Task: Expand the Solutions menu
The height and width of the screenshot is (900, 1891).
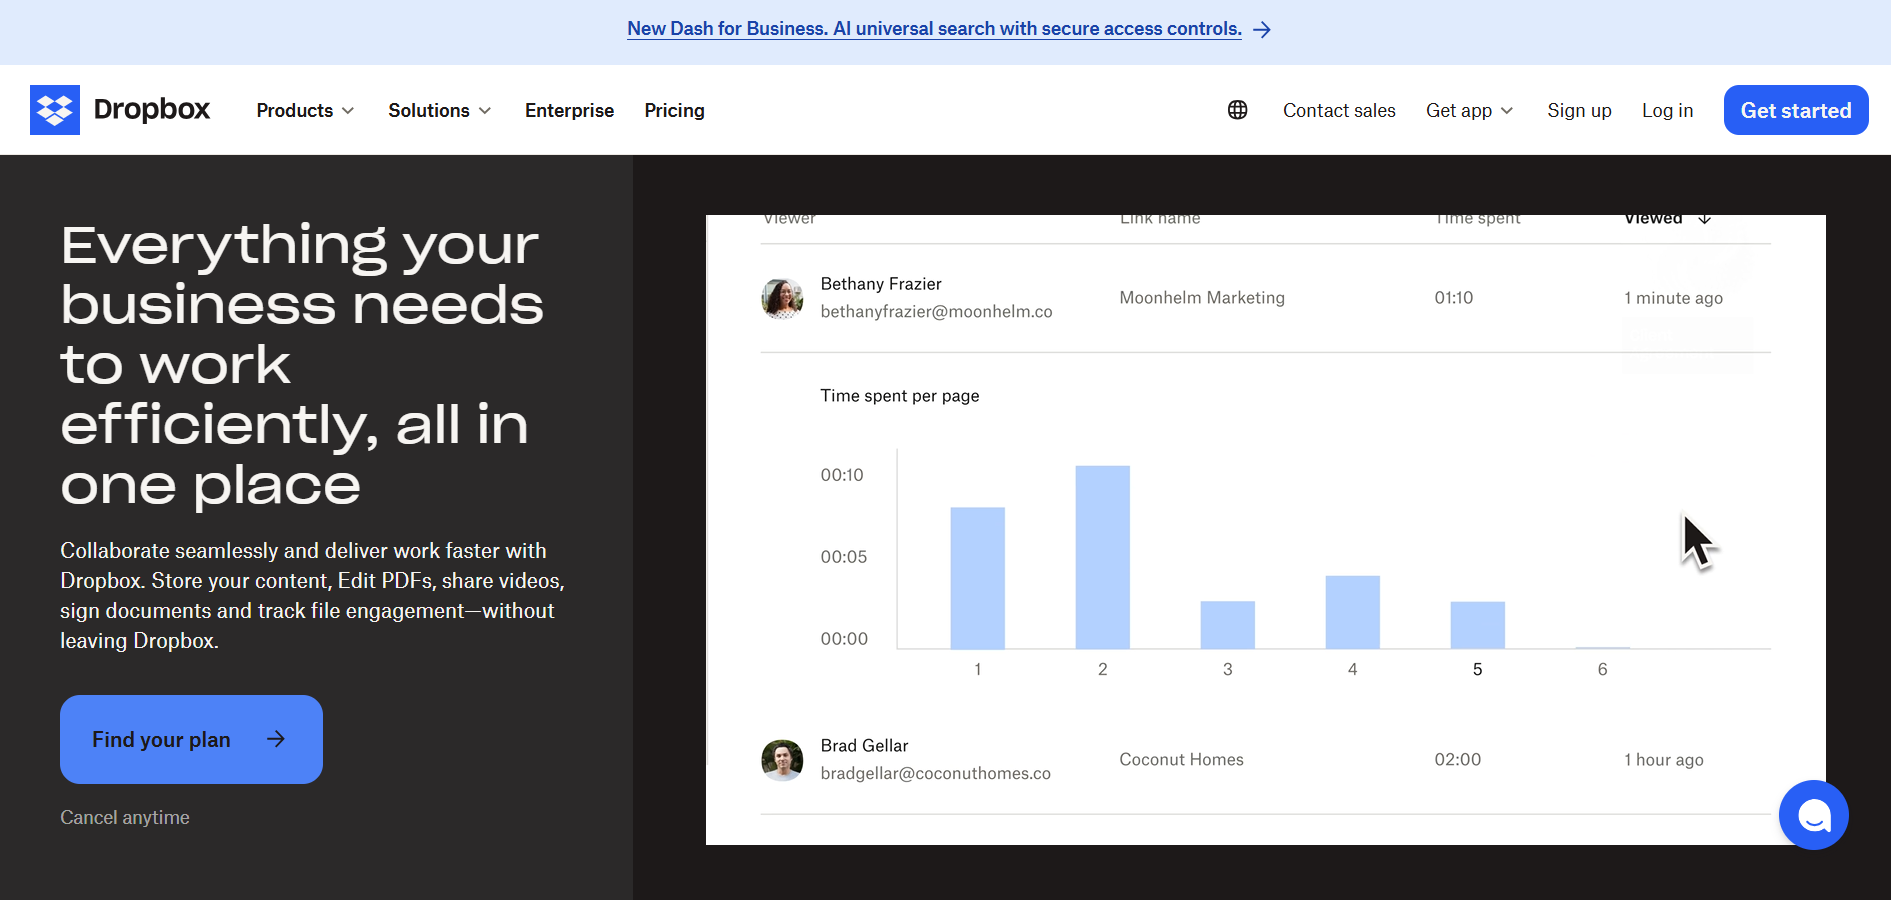Action: [x=439, y=110]
